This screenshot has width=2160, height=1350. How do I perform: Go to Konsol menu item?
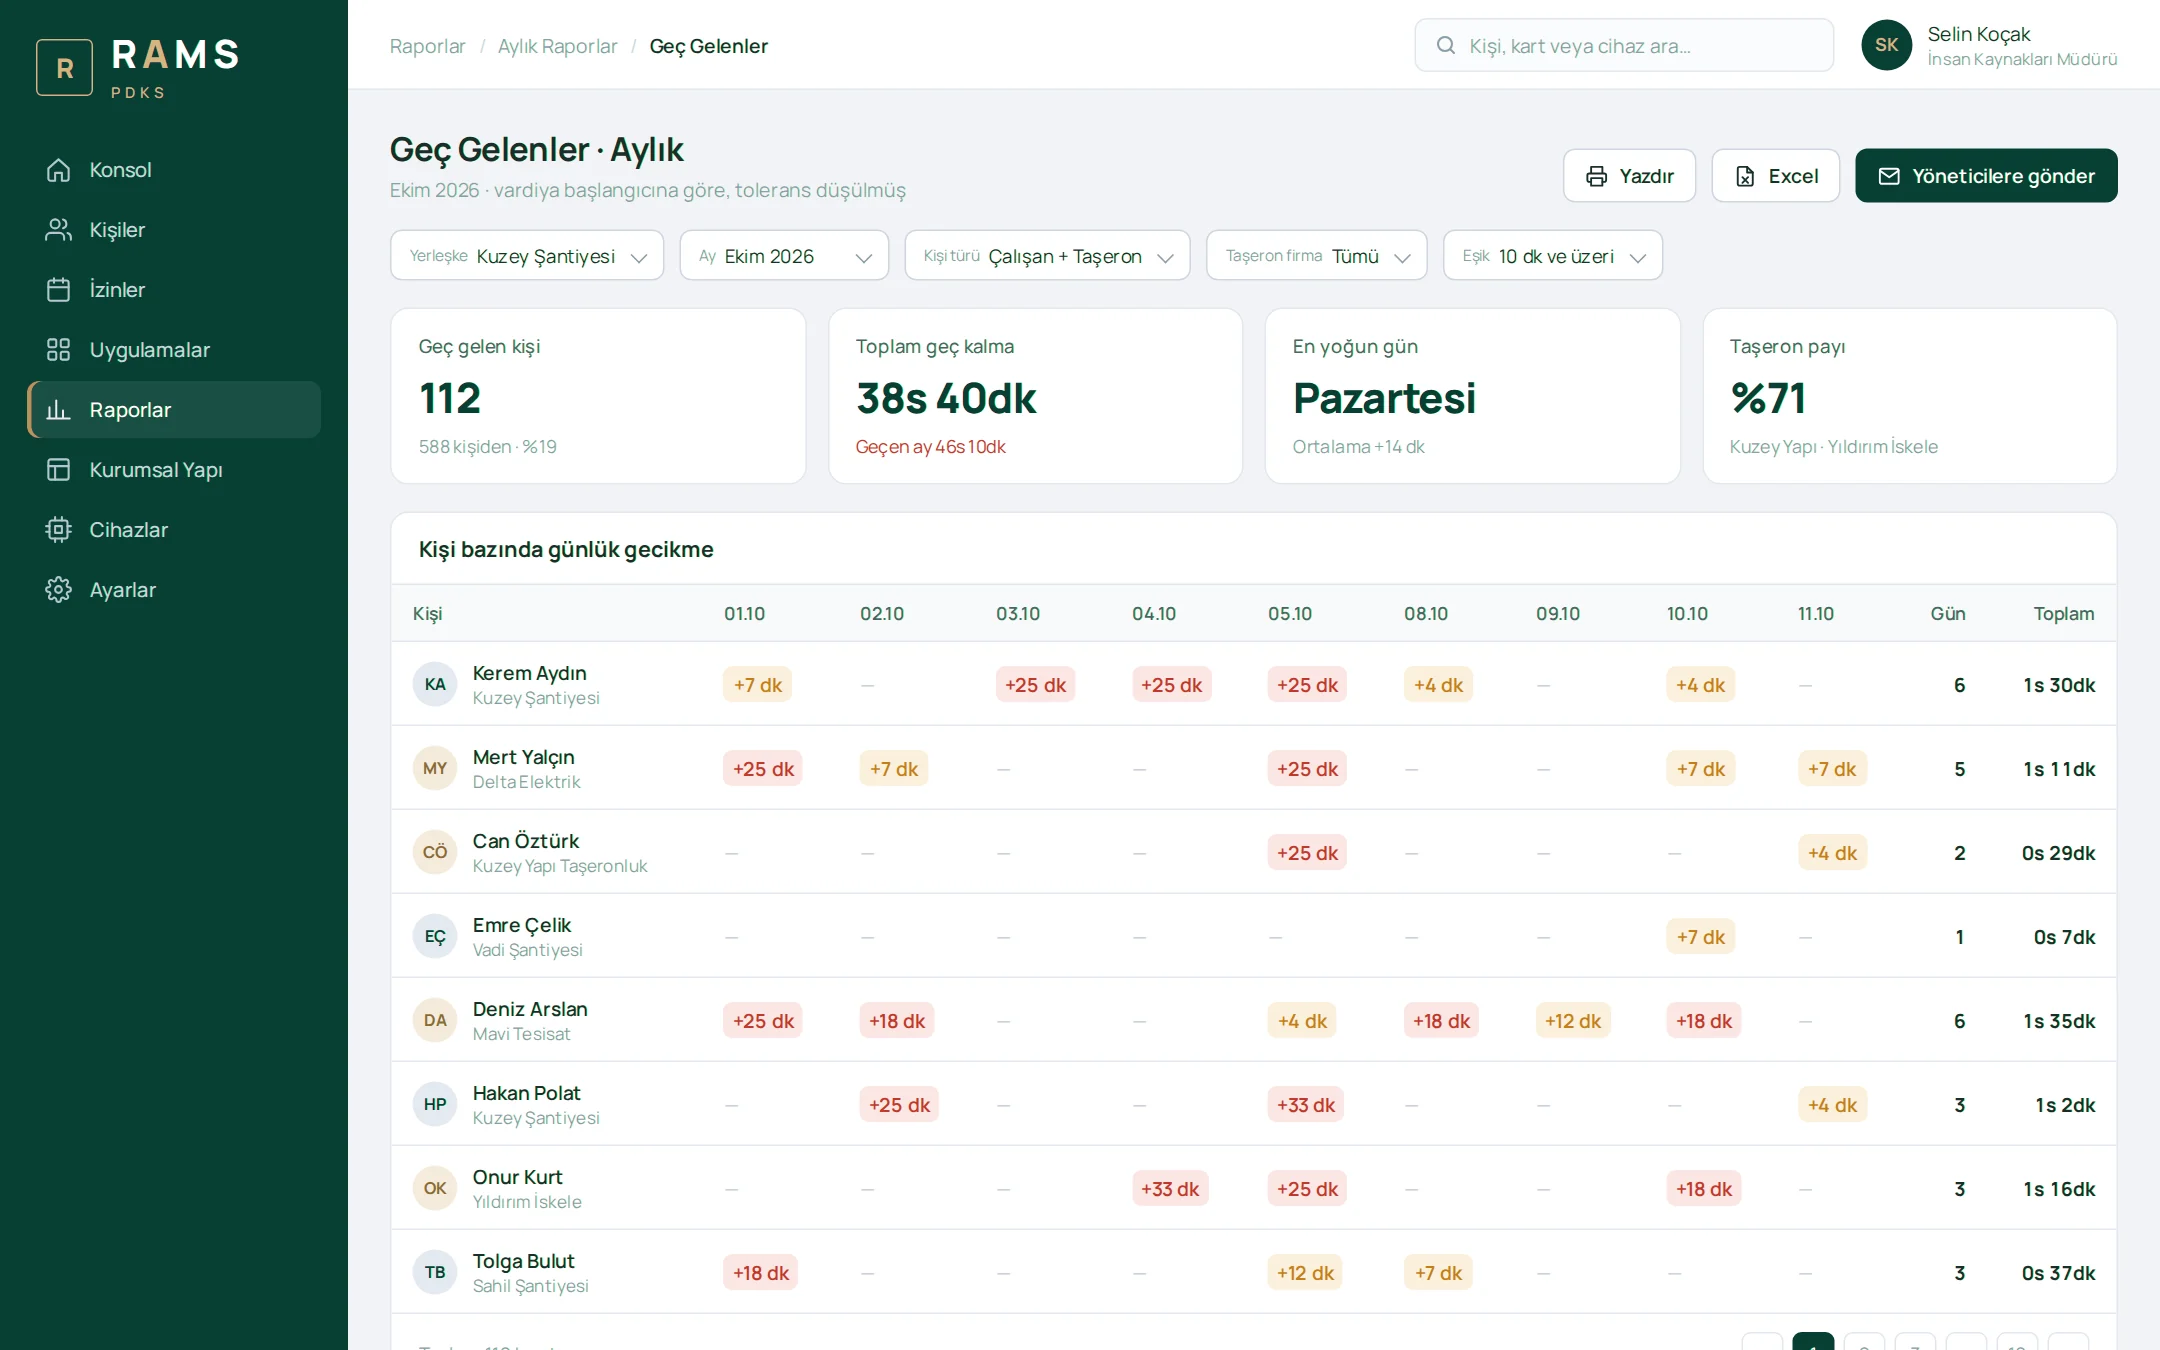174,170
